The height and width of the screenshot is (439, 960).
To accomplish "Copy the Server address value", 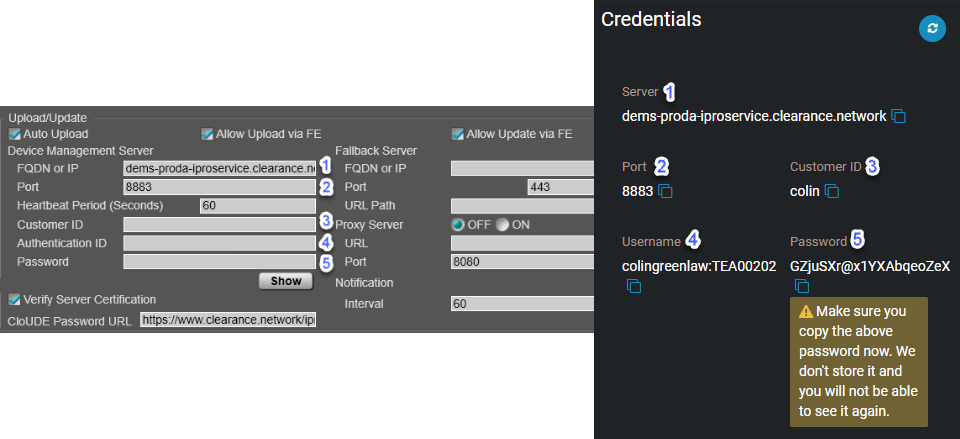I will 898,116.
